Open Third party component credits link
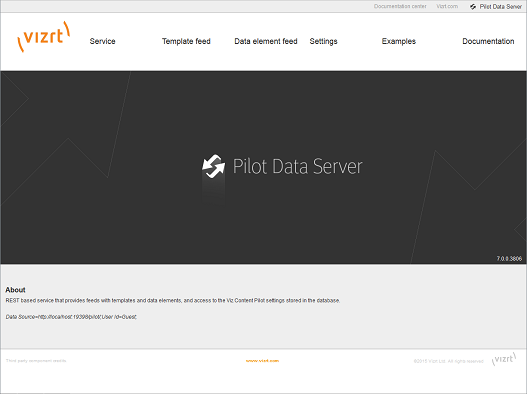 coord(36,361)
